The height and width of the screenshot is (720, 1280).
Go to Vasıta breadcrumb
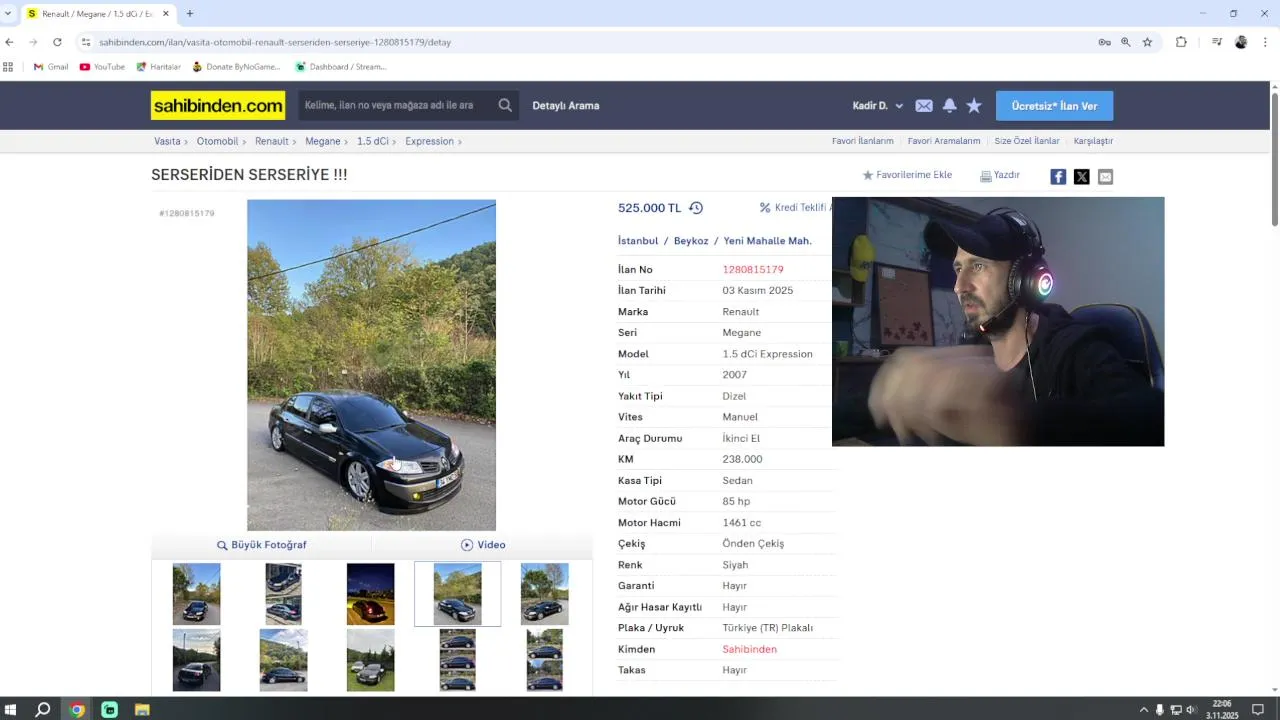[167, 141]
